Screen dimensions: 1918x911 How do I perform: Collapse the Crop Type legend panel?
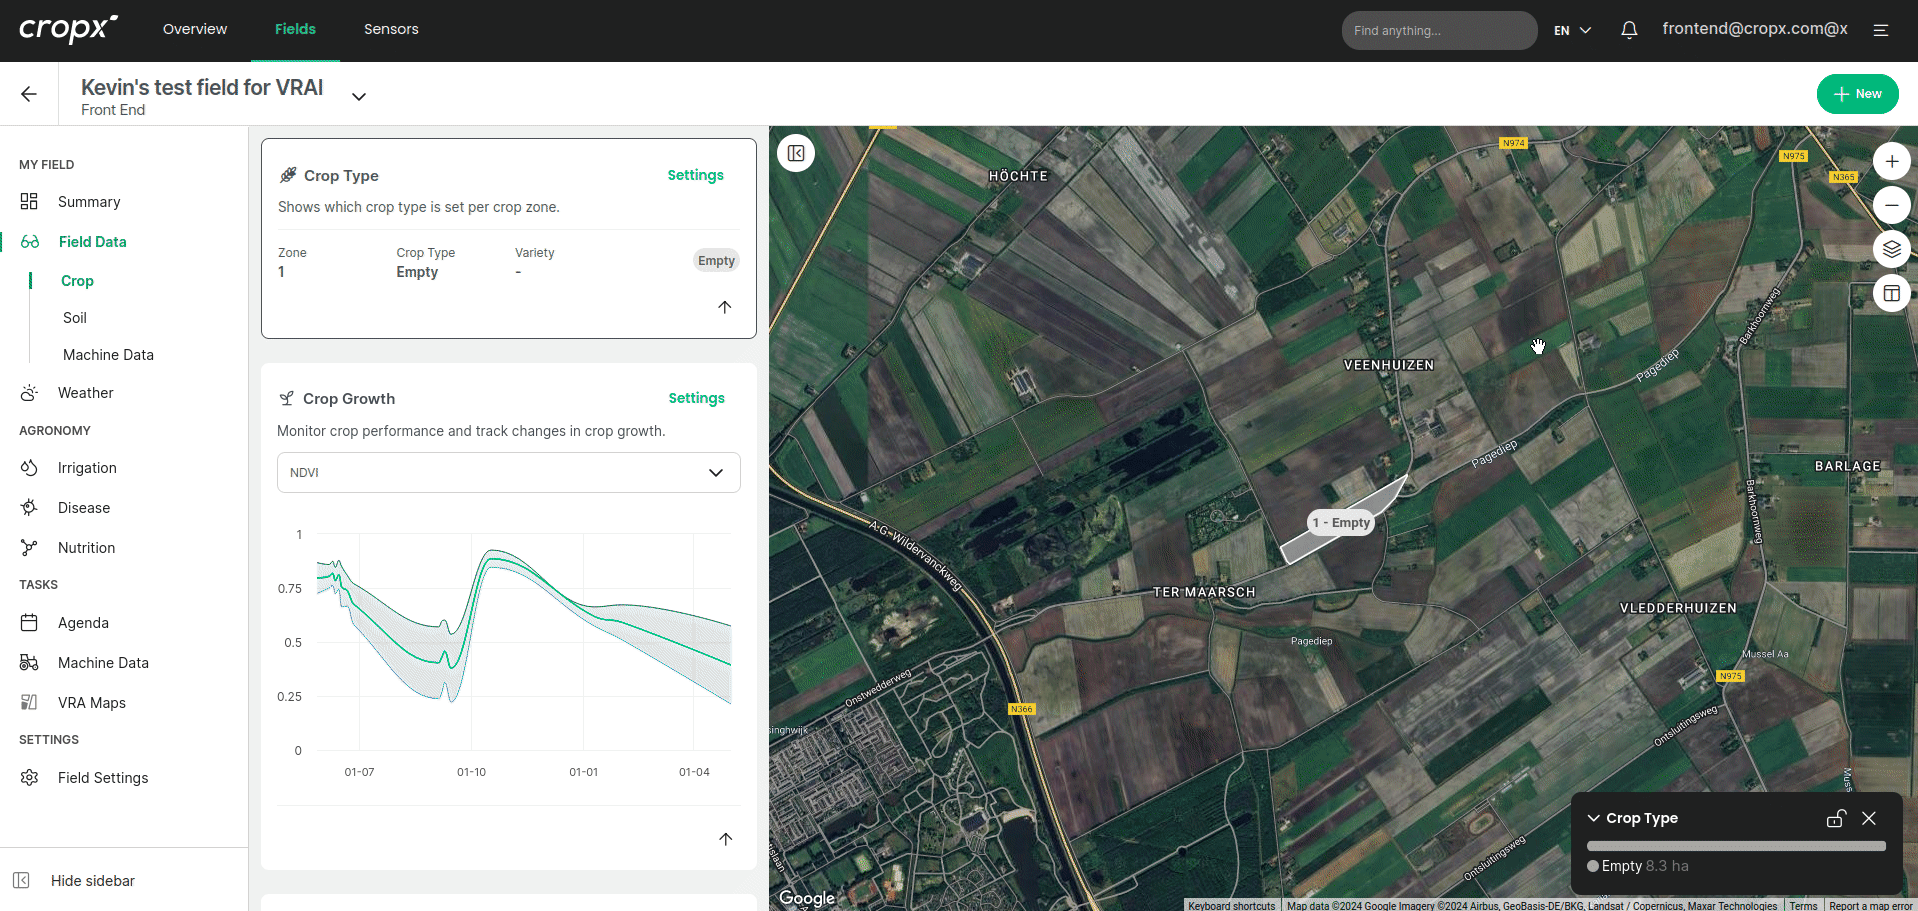pyautogui.click(x=1594, y=818)
